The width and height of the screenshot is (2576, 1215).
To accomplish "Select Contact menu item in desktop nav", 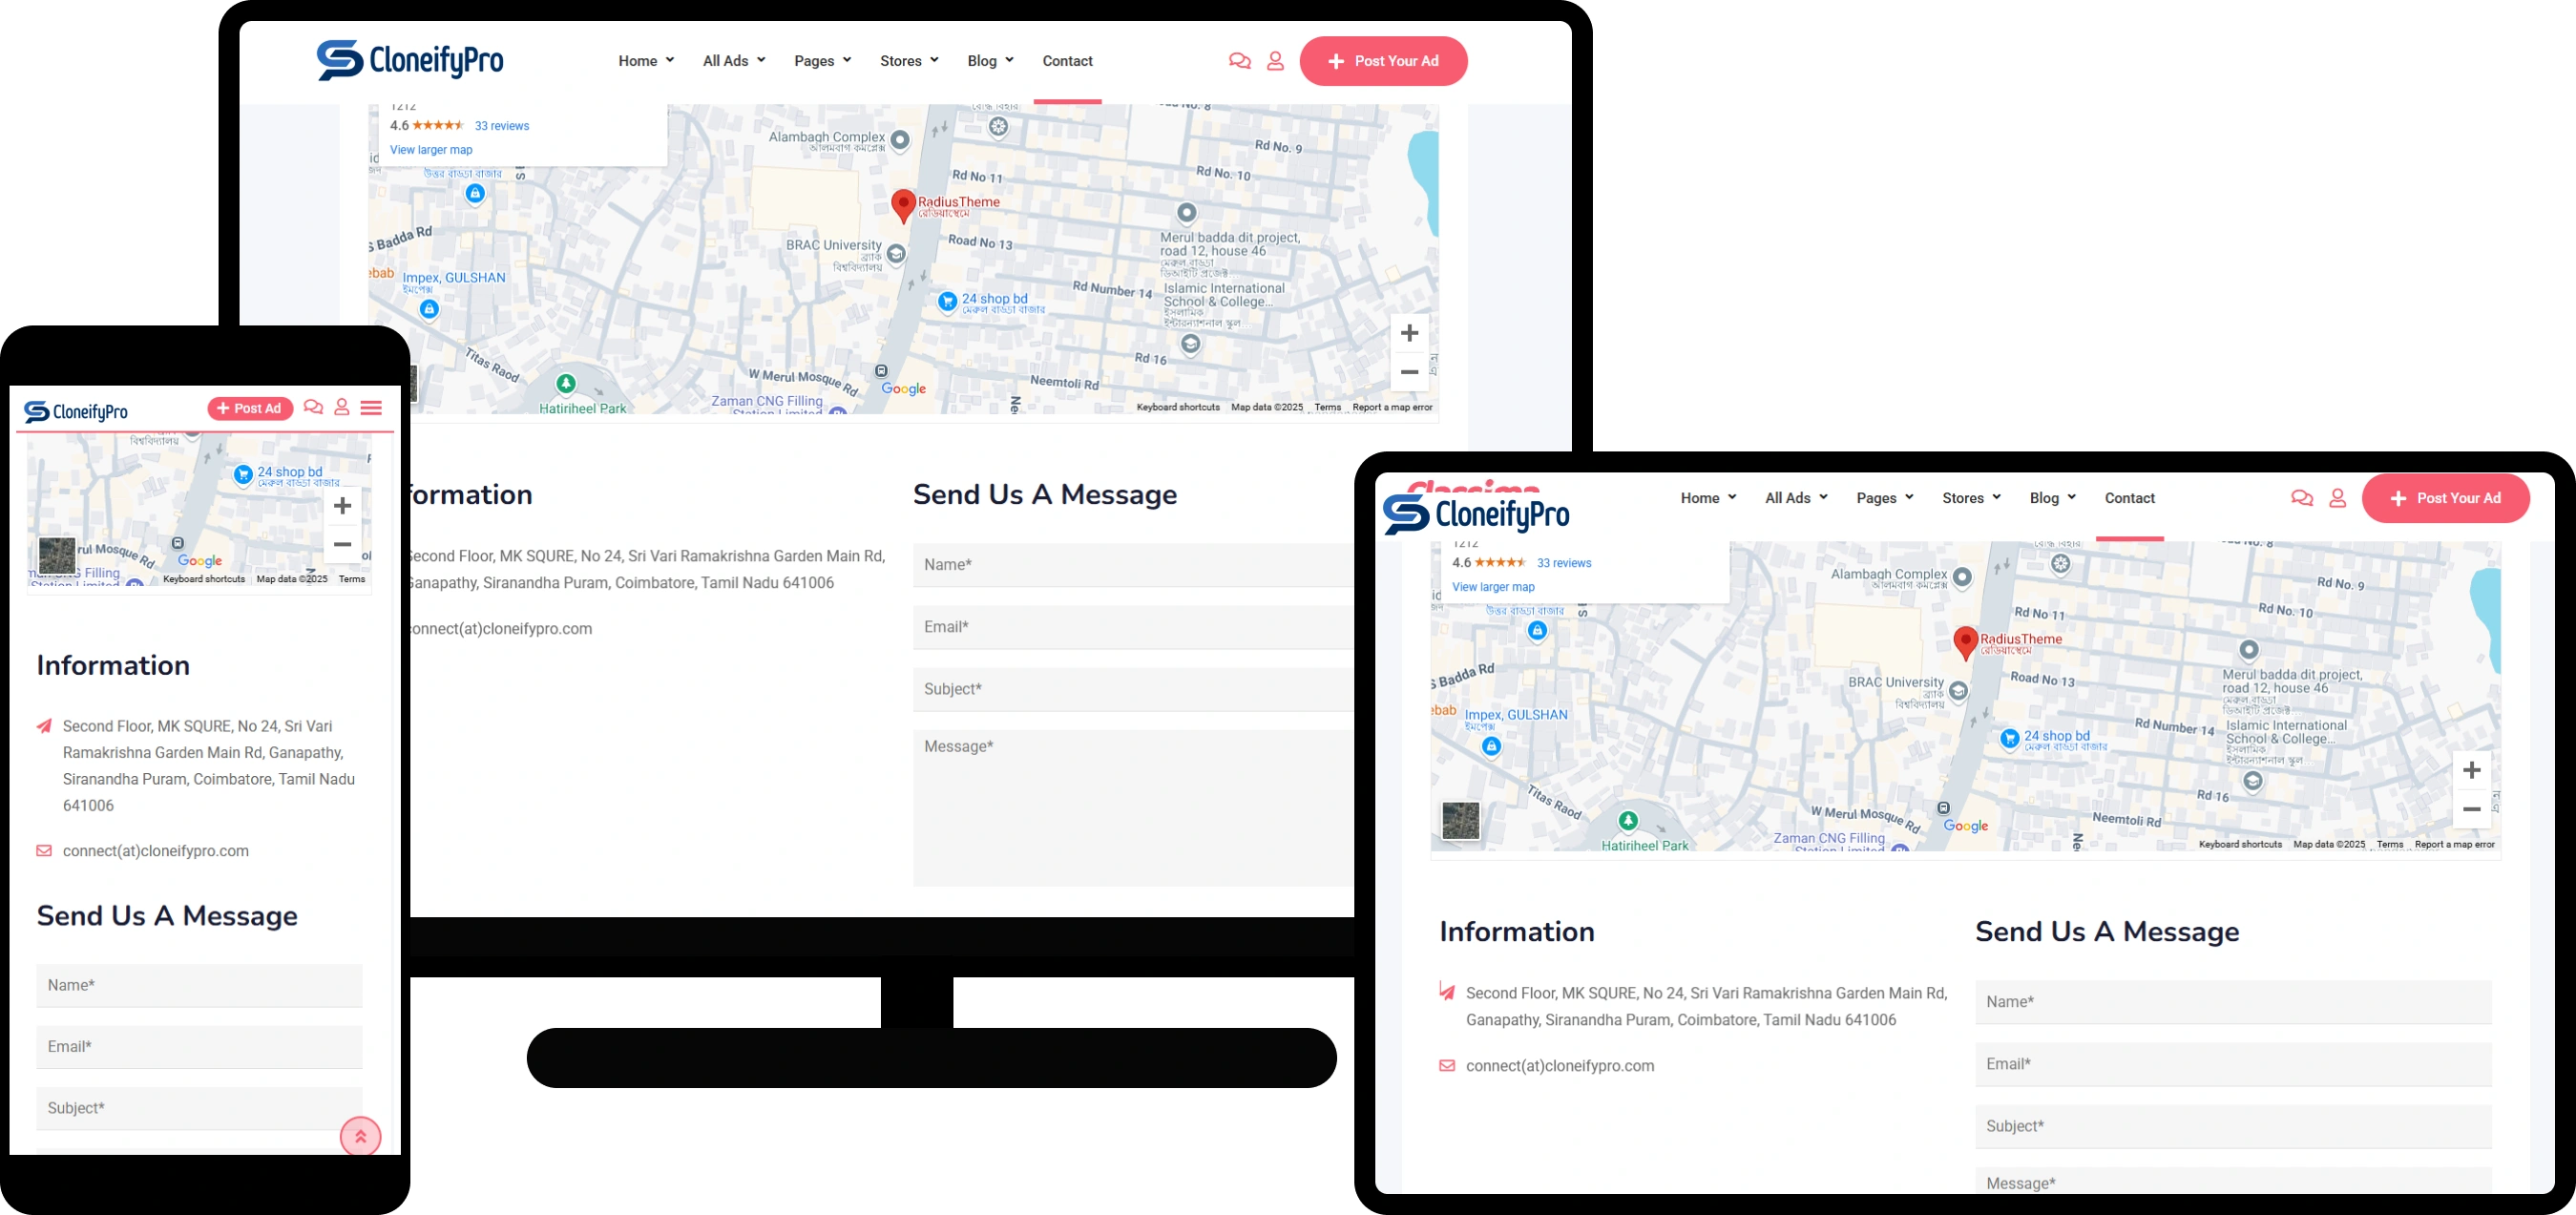I will coord(1067,61).
